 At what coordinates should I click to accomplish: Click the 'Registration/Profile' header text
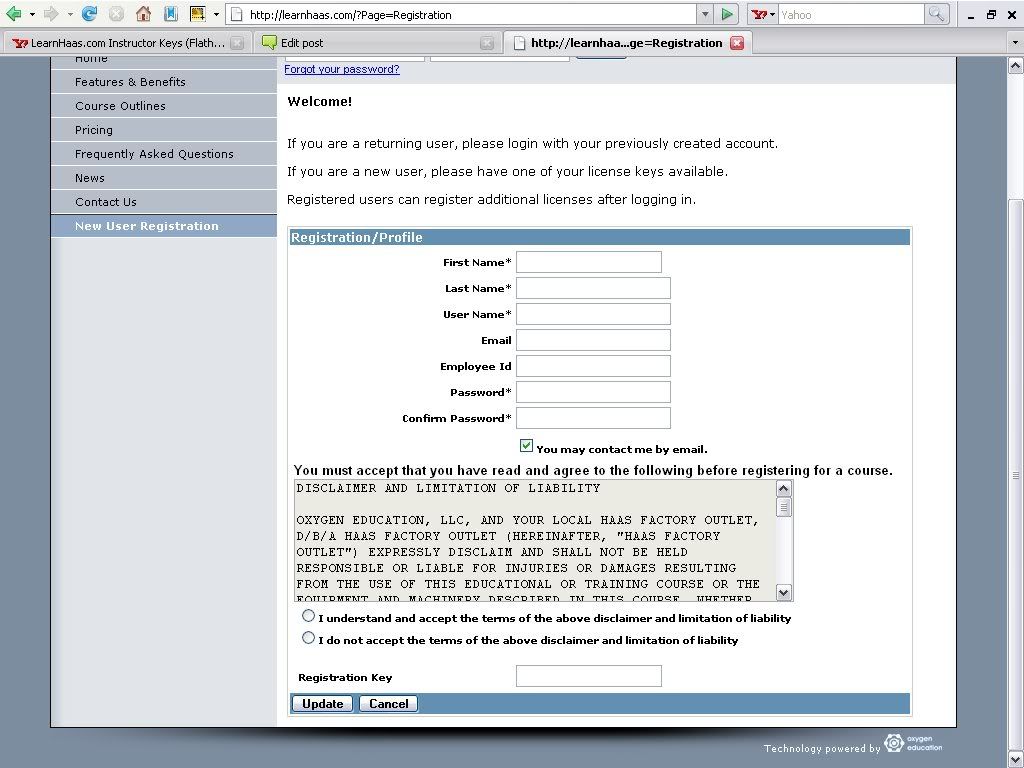(357, 238)
